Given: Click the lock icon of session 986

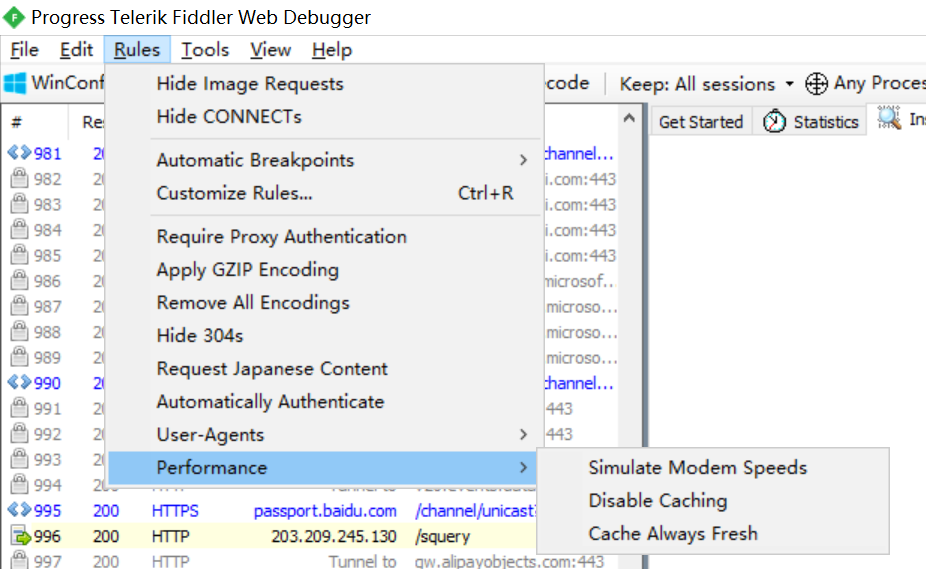Looking at the screenshot, I should click(x=19, y=279).
